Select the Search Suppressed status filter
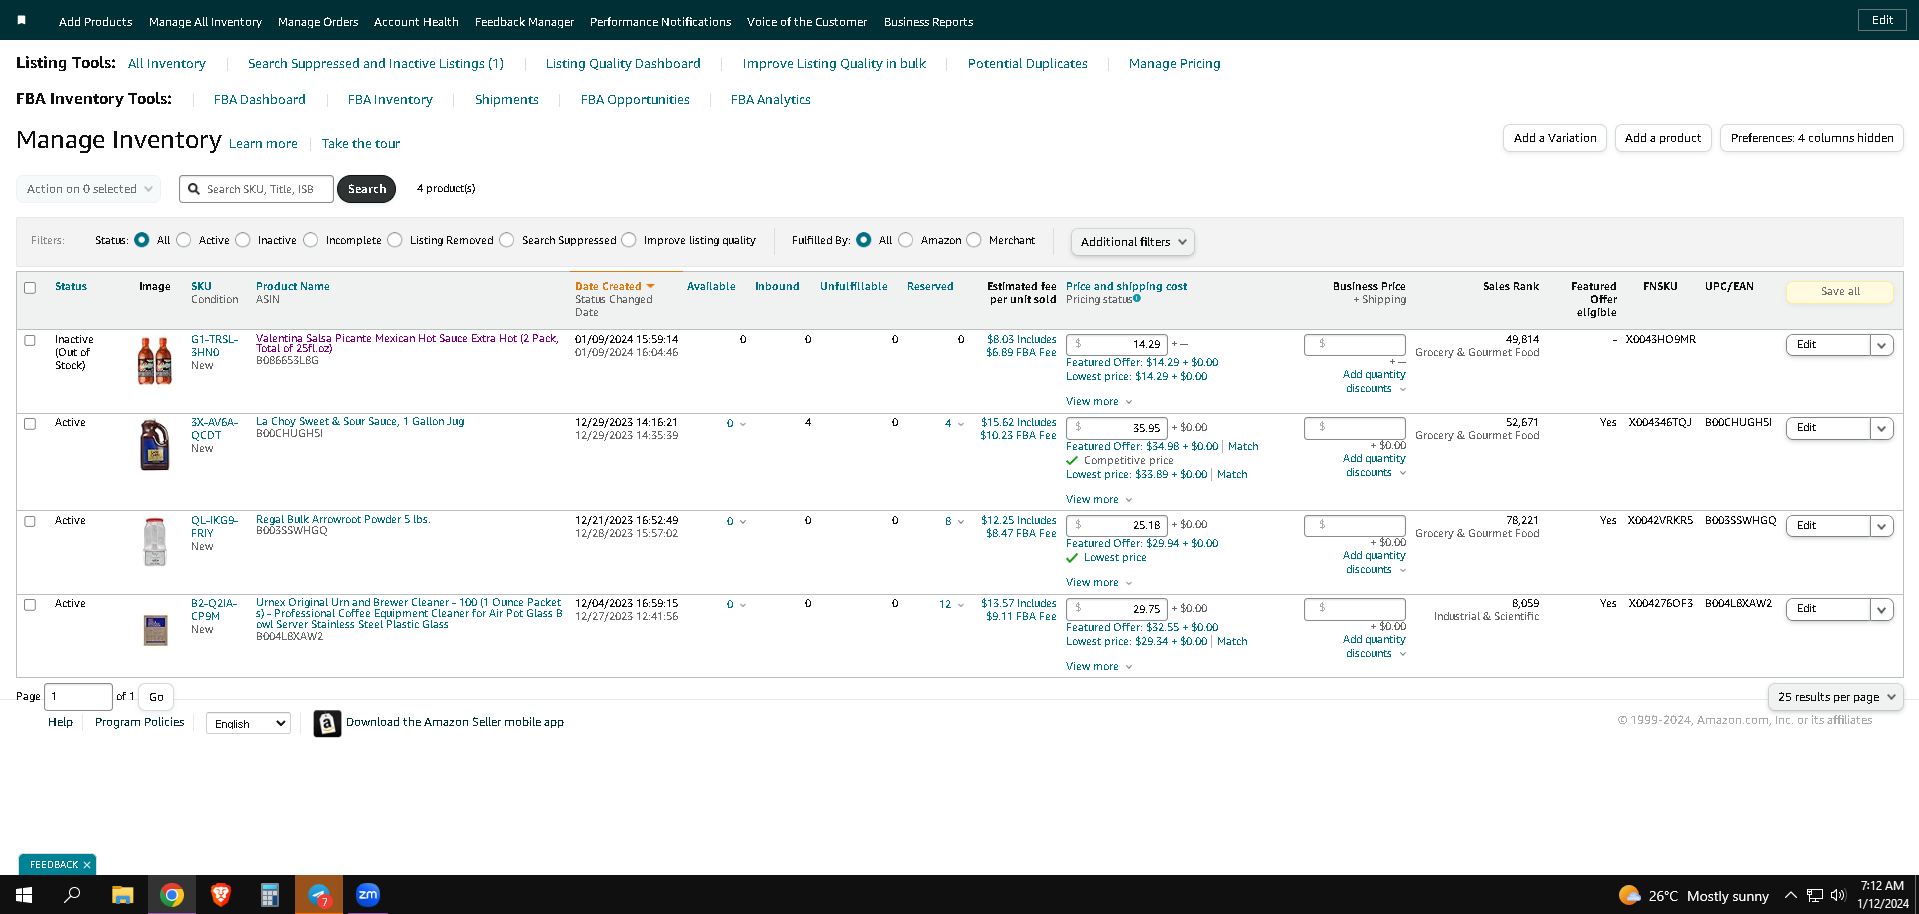Viewport: 1919px width, 914px height. (507, 240)
